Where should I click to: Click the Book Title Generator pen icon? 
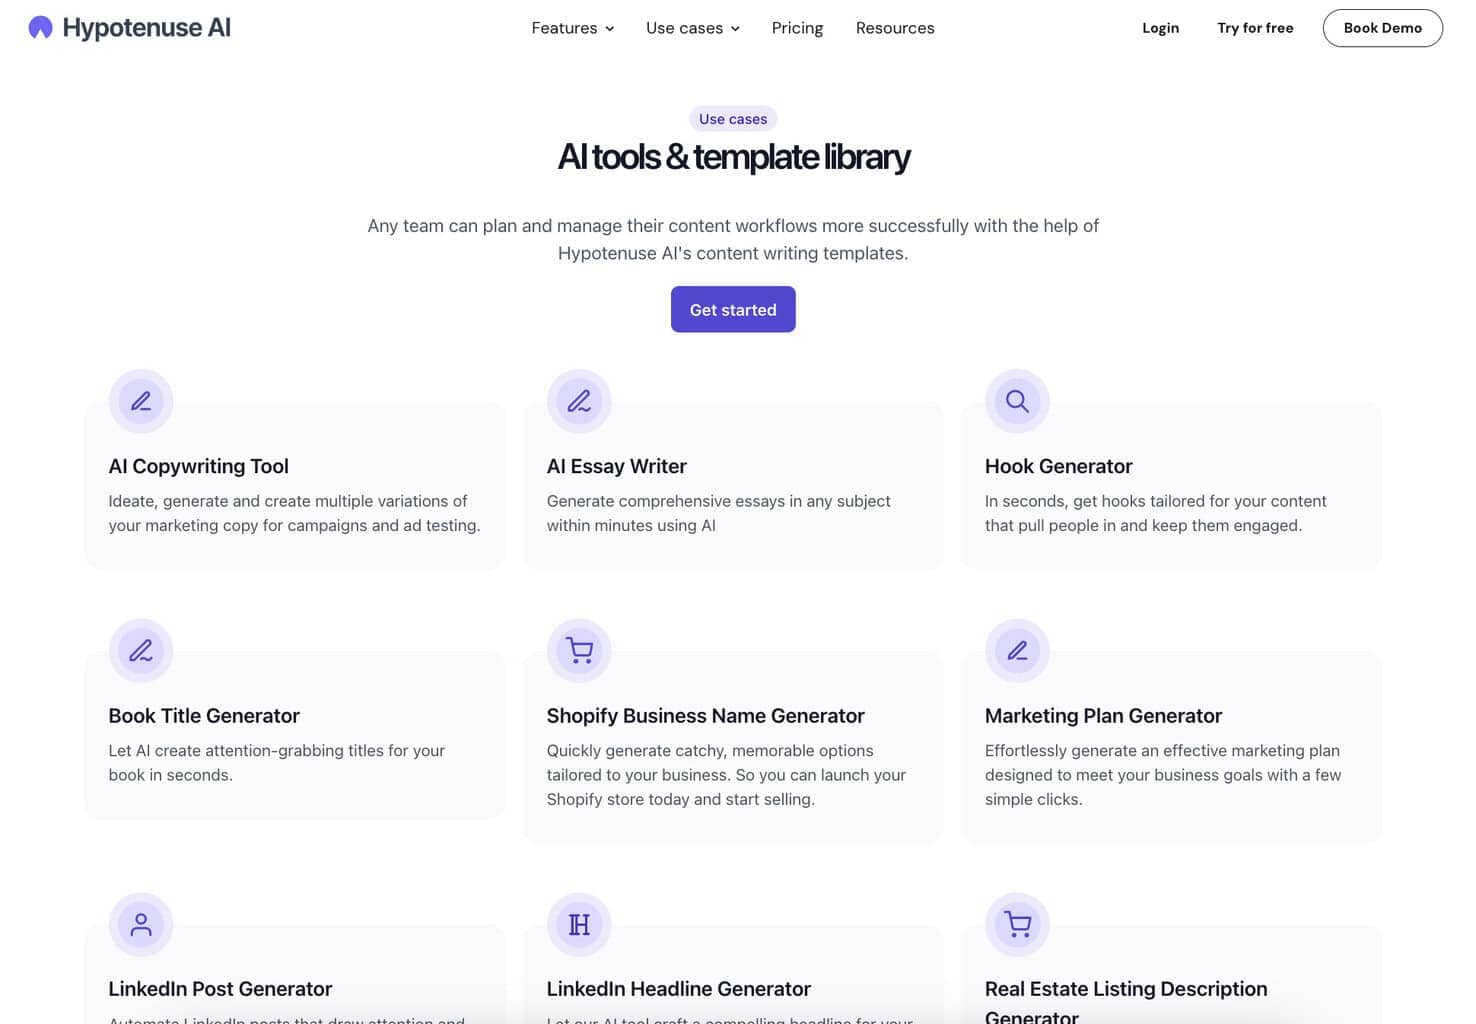coord(141,651)
